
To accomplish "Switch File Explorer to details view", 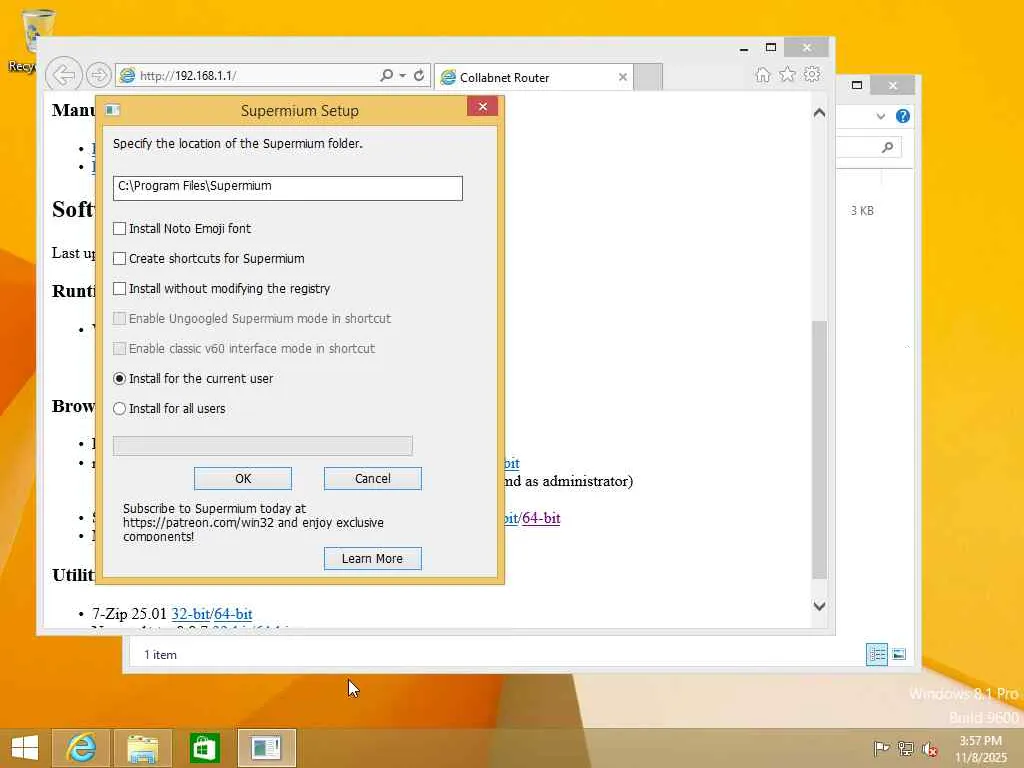I will coord(876,654).
